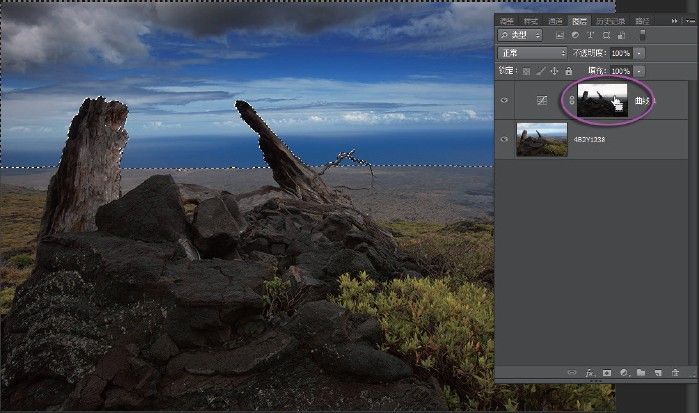Hide the 4B2Y1238 layer
699x413 pixels.
[x=503, y=140]
